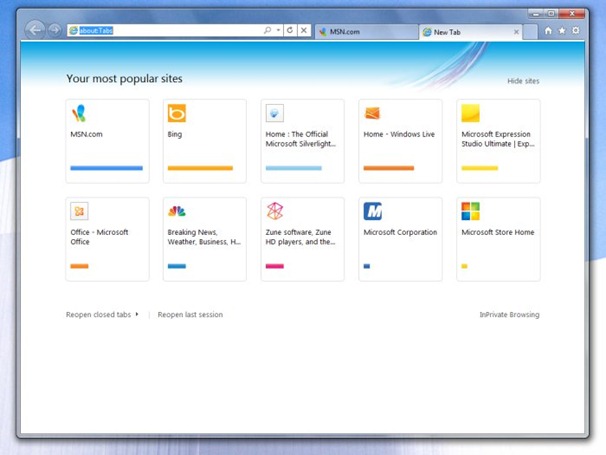Click Microsoft Expression Studio Ultimate title

pyautogui.click(x=498, y=139)
